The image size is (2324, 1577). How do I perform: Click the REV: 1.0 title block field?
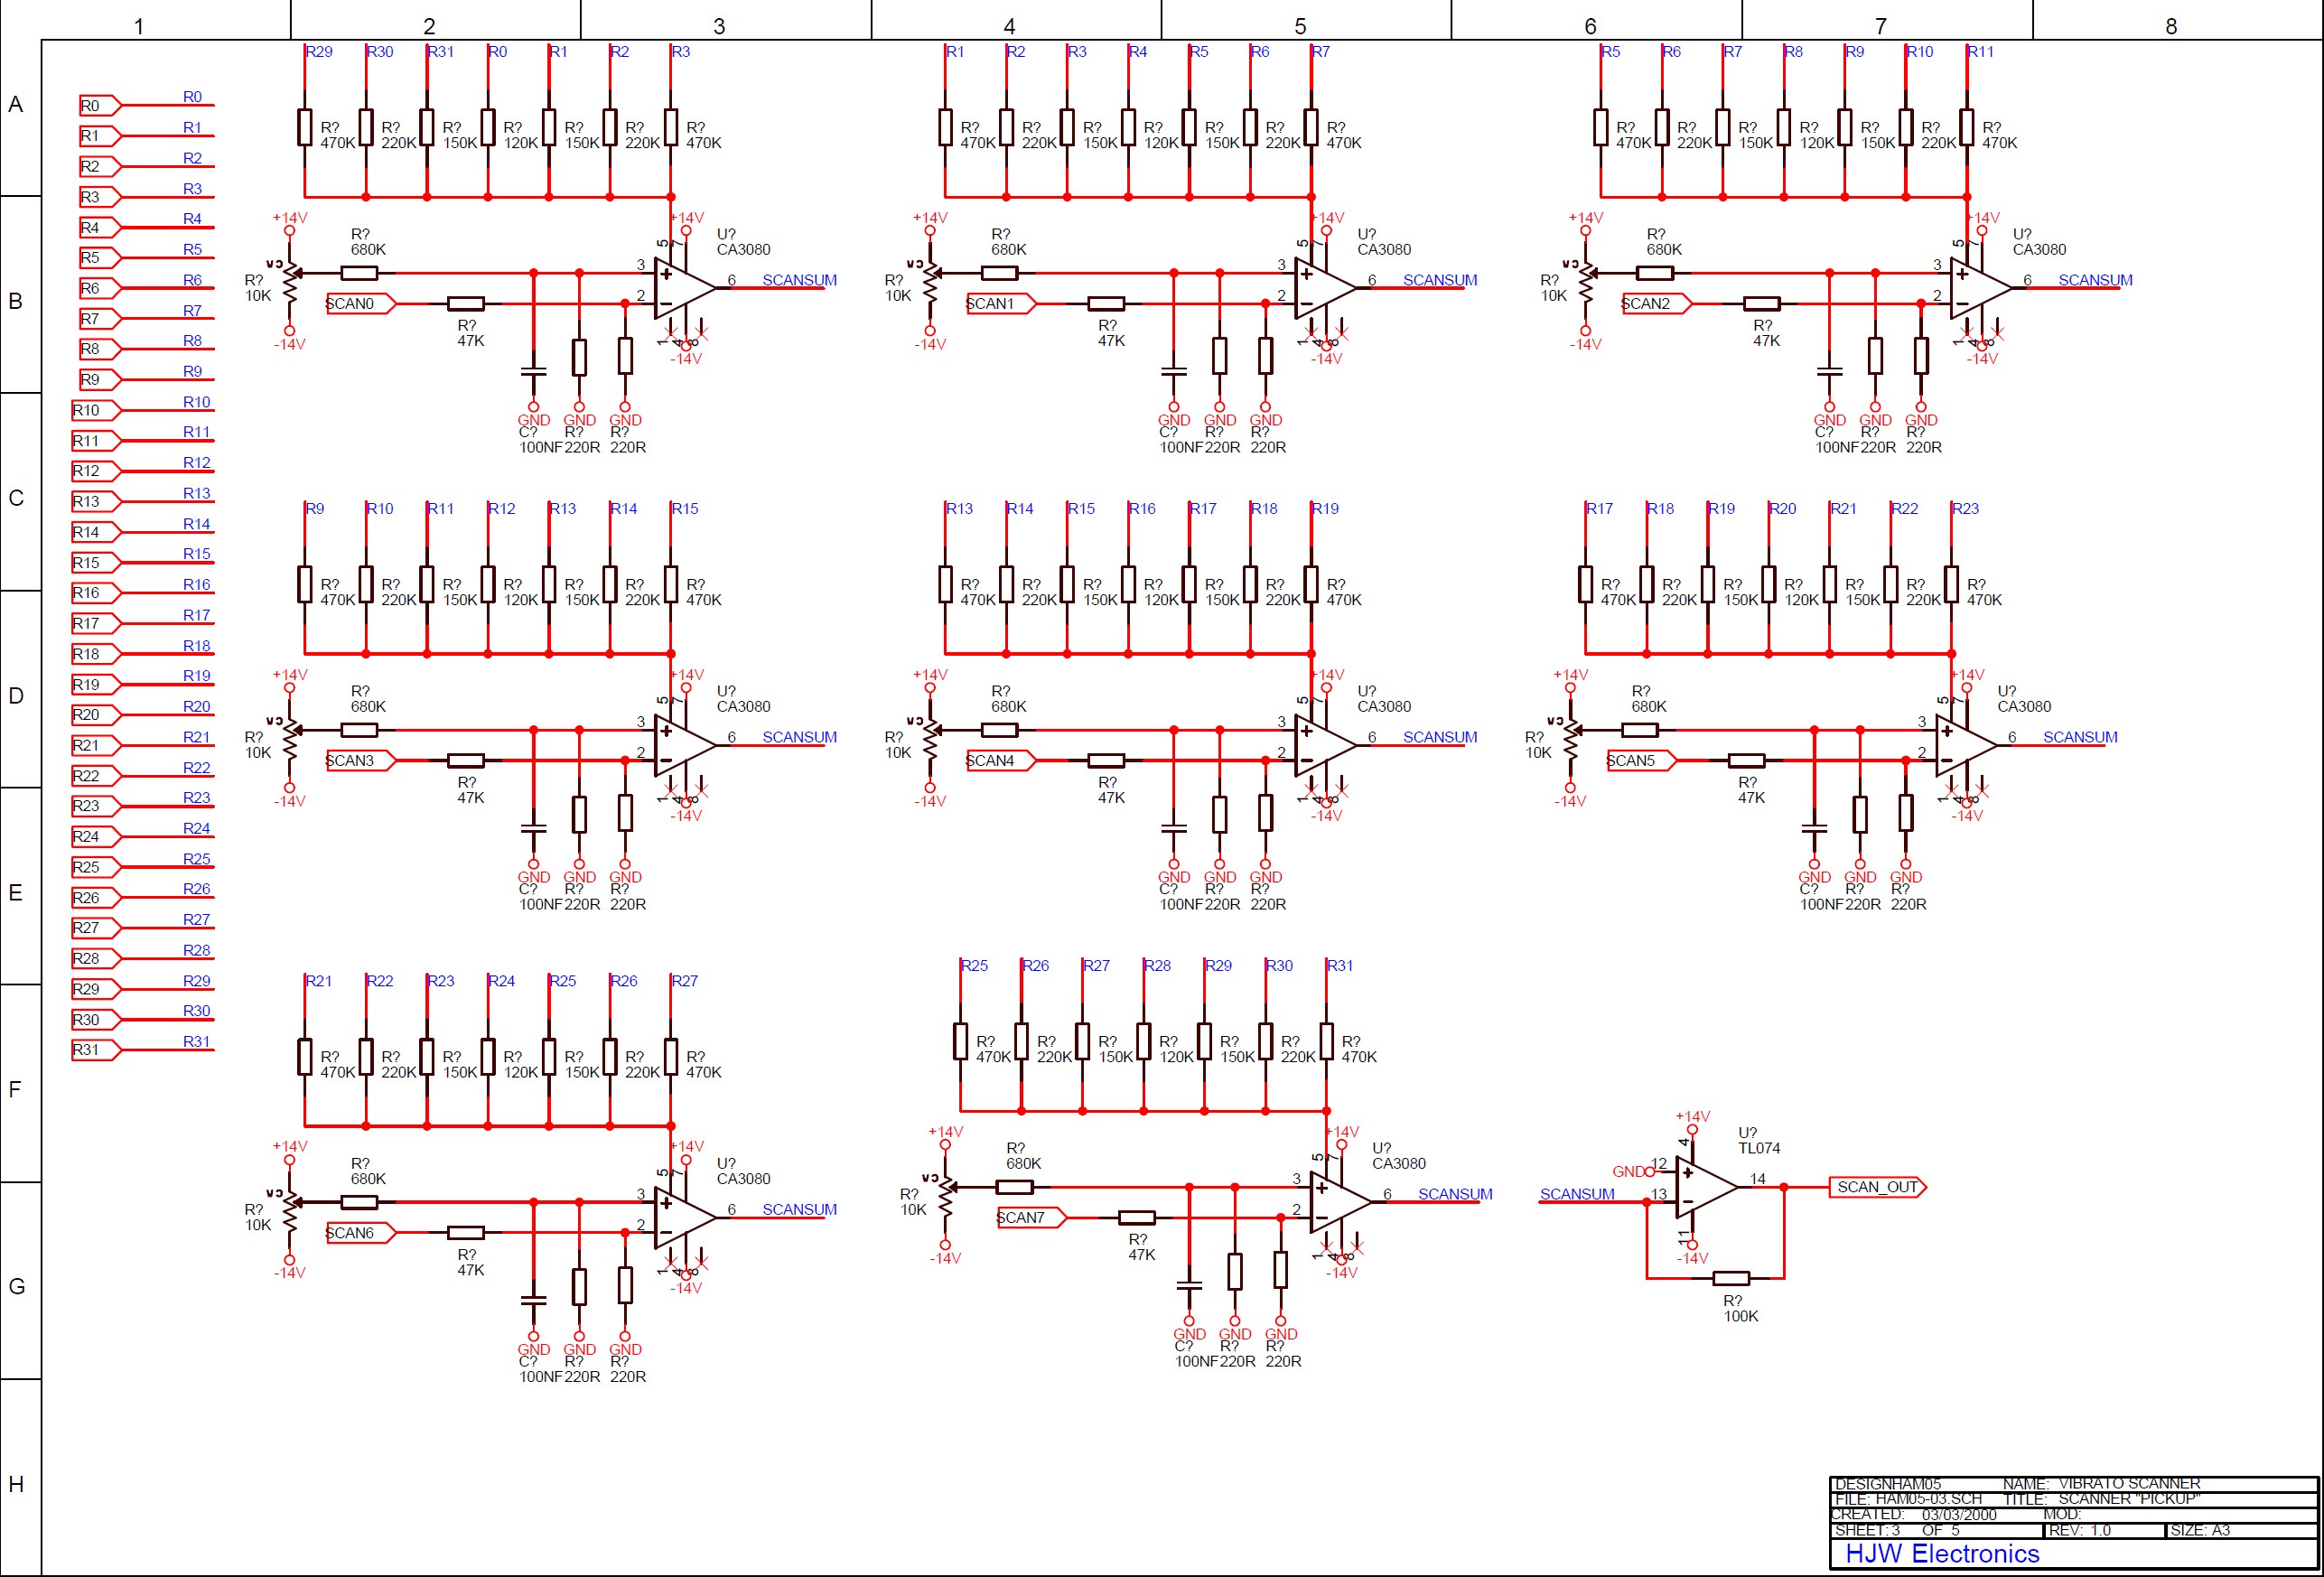click(2080, 1531)
